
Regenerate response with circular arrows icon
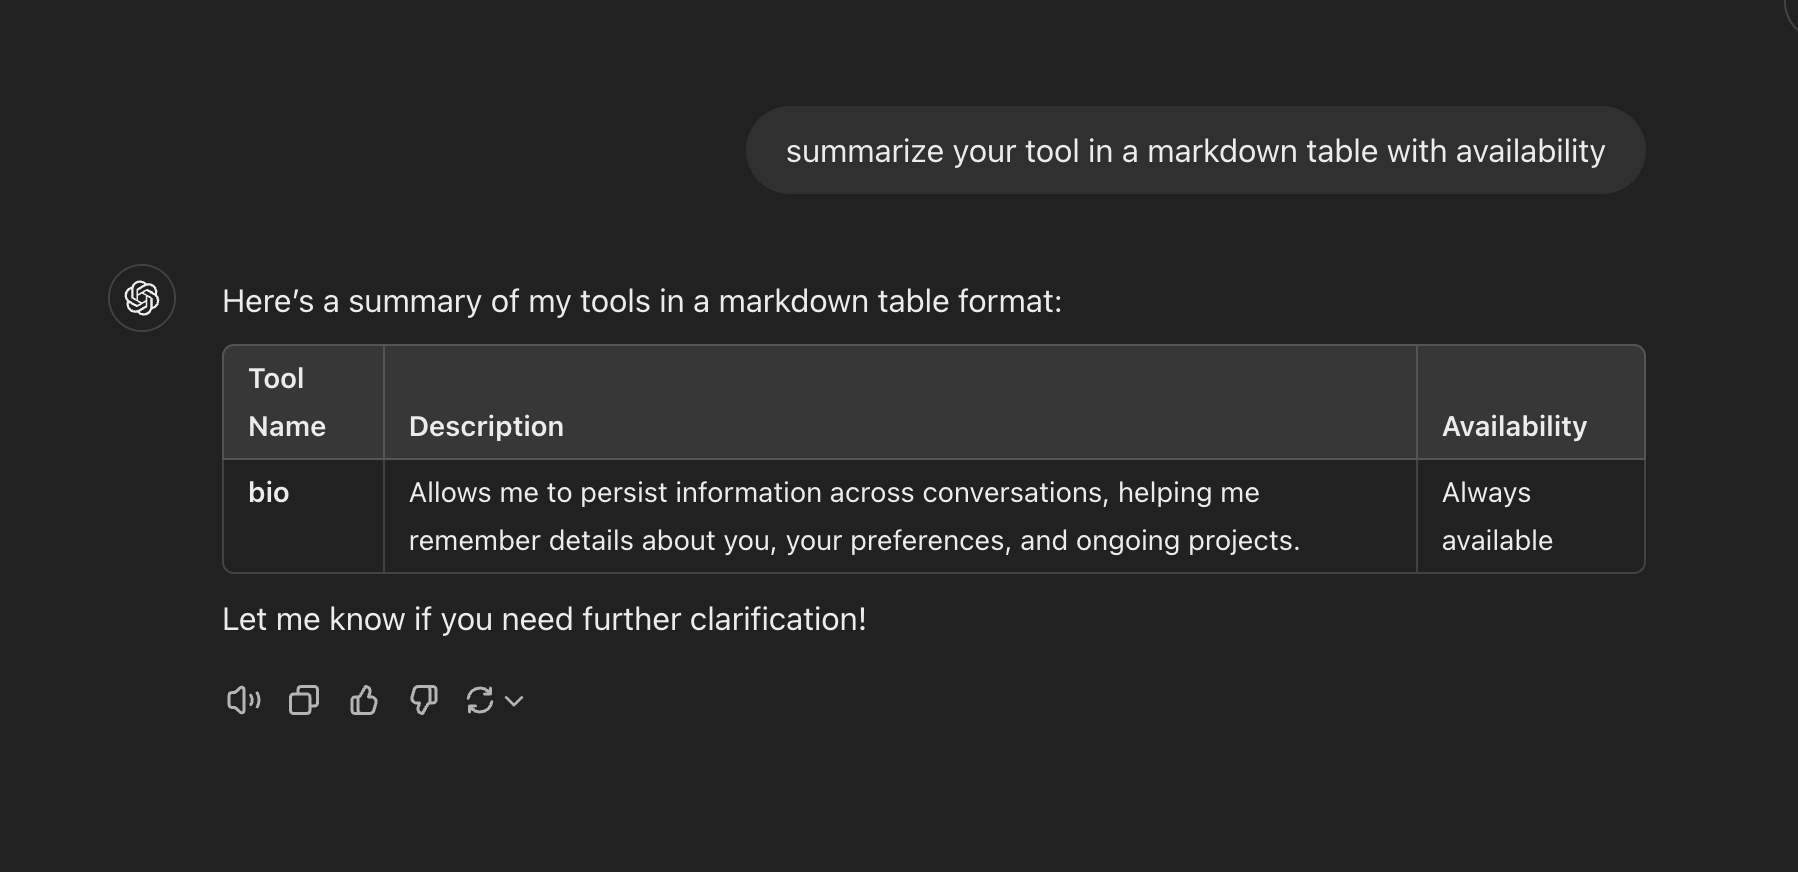[x=480, y=700]
